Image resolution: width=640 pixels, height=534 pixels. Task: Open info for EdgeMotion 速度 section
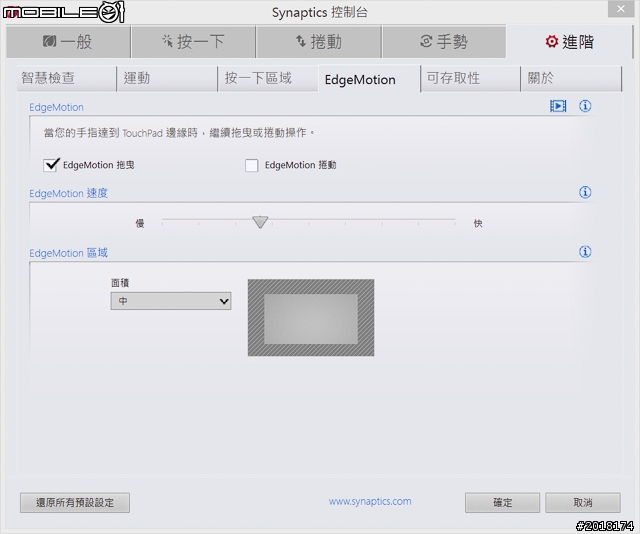585,192
